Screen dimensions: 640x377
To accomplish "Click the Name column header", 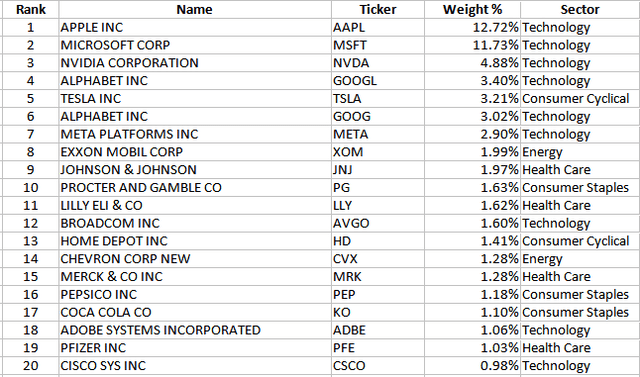I will point(195,9).
